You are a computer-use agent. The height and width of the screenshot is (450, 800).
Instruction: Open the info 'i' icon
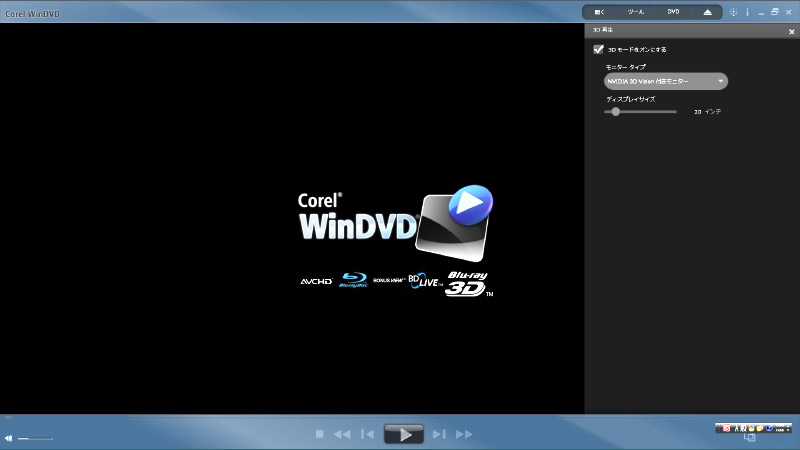[x=747, y=12]
